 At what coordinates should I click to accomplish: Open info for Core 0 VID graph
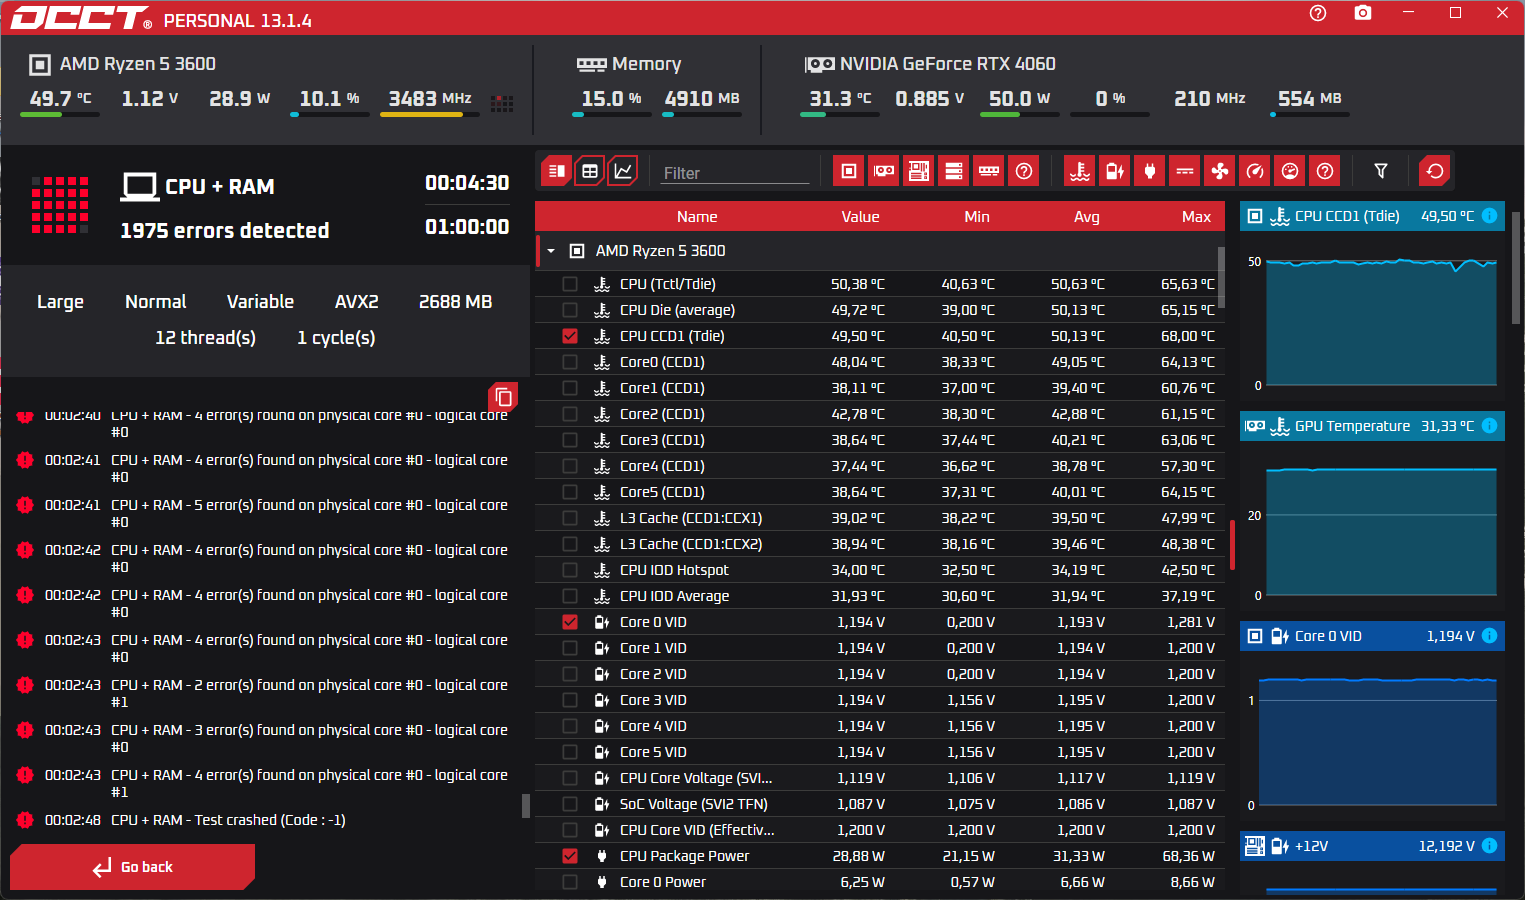[1489, 636]
